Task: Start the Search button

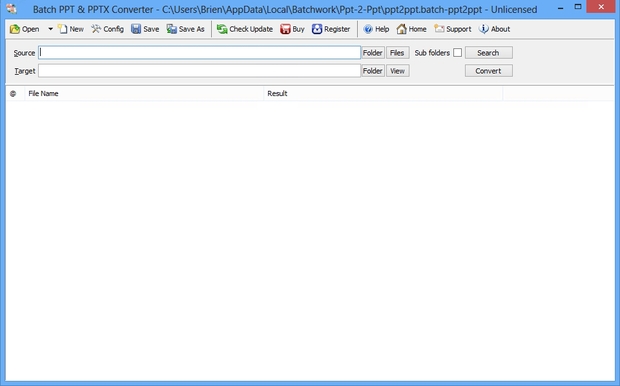Action: click(489, 53)
